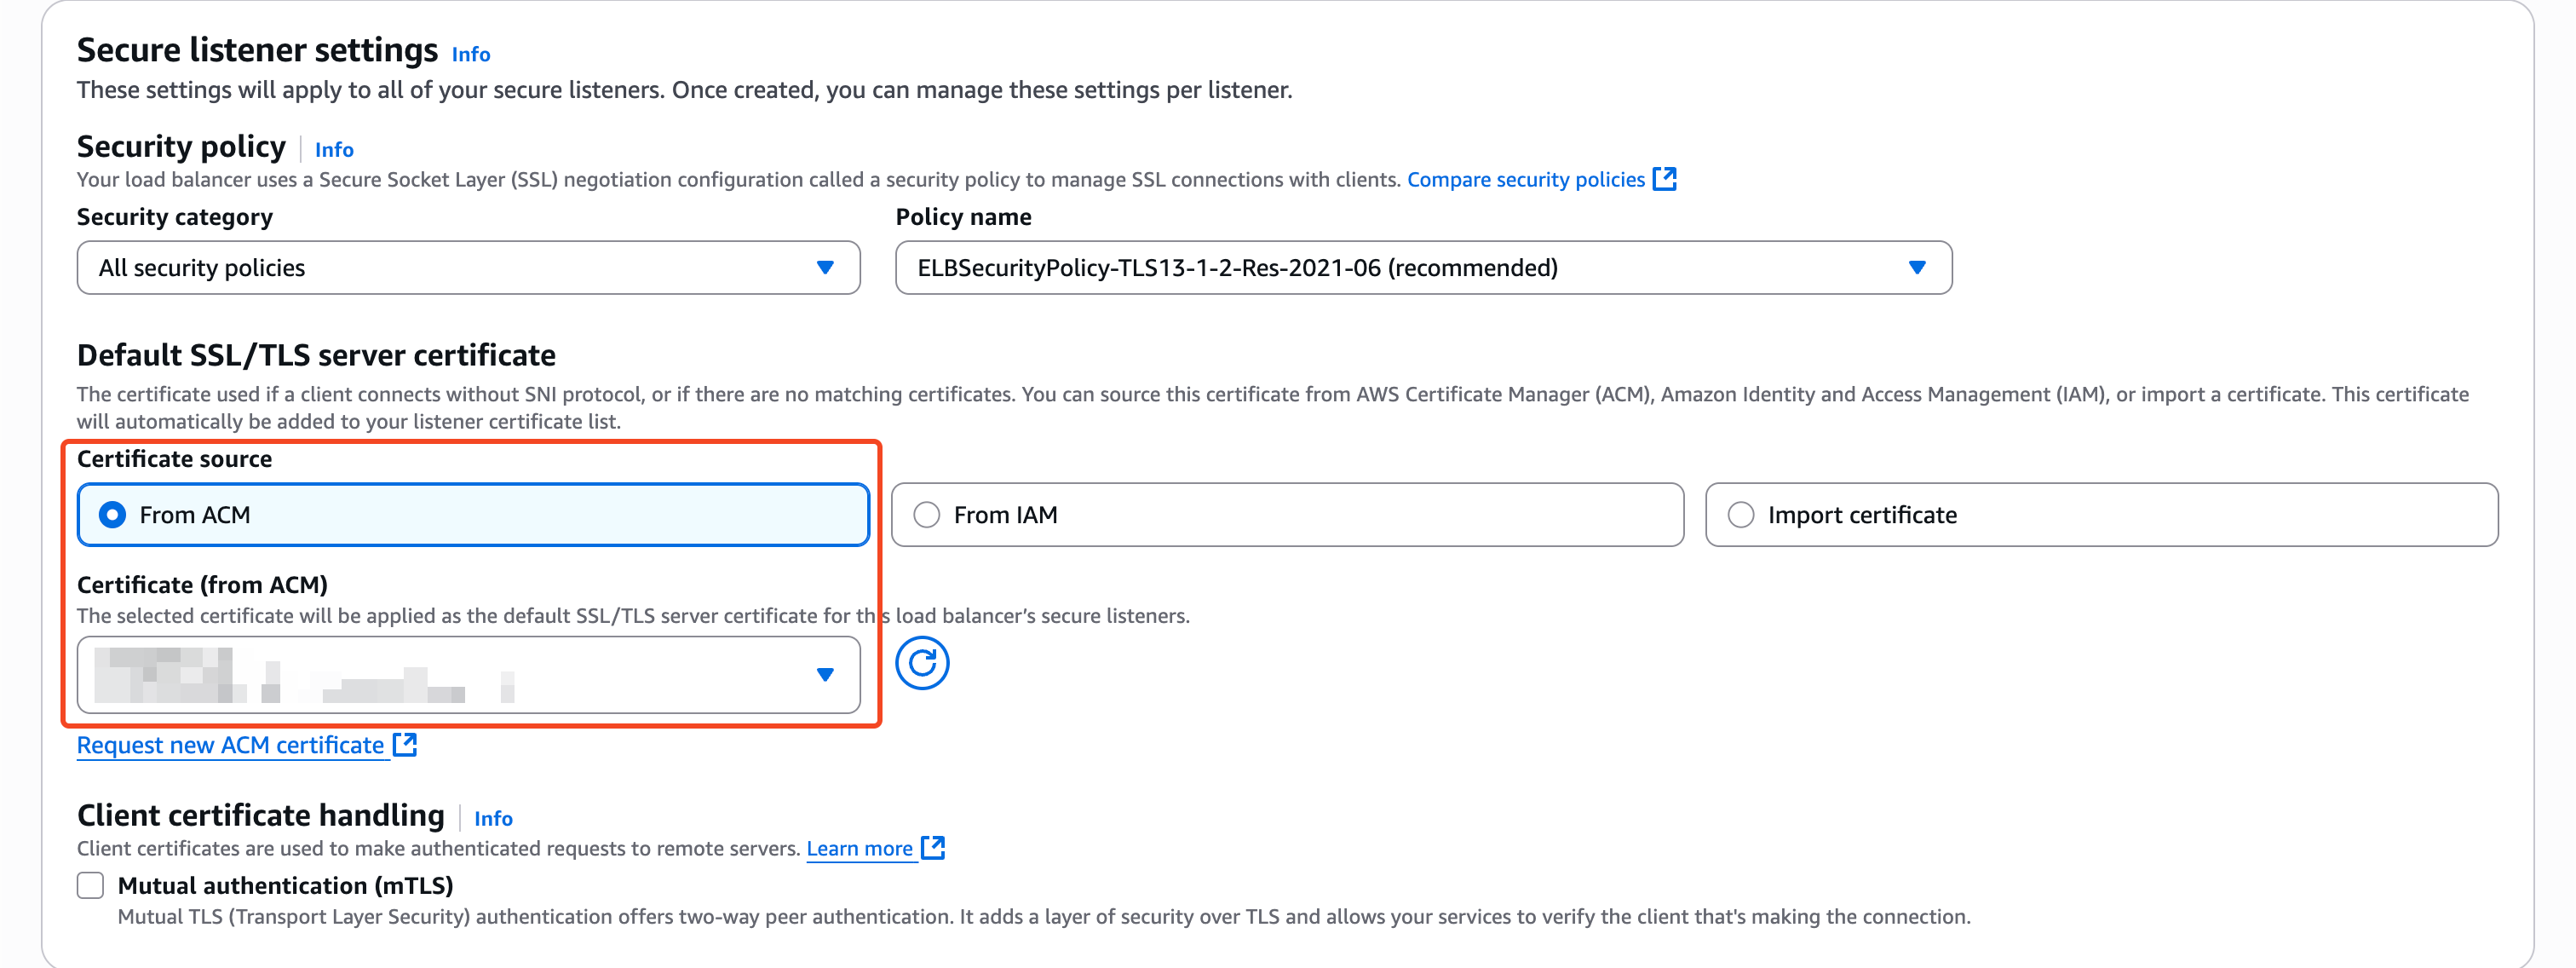Select the From ACM radio button
This screenshot has width=2576, height=968.
113,515
